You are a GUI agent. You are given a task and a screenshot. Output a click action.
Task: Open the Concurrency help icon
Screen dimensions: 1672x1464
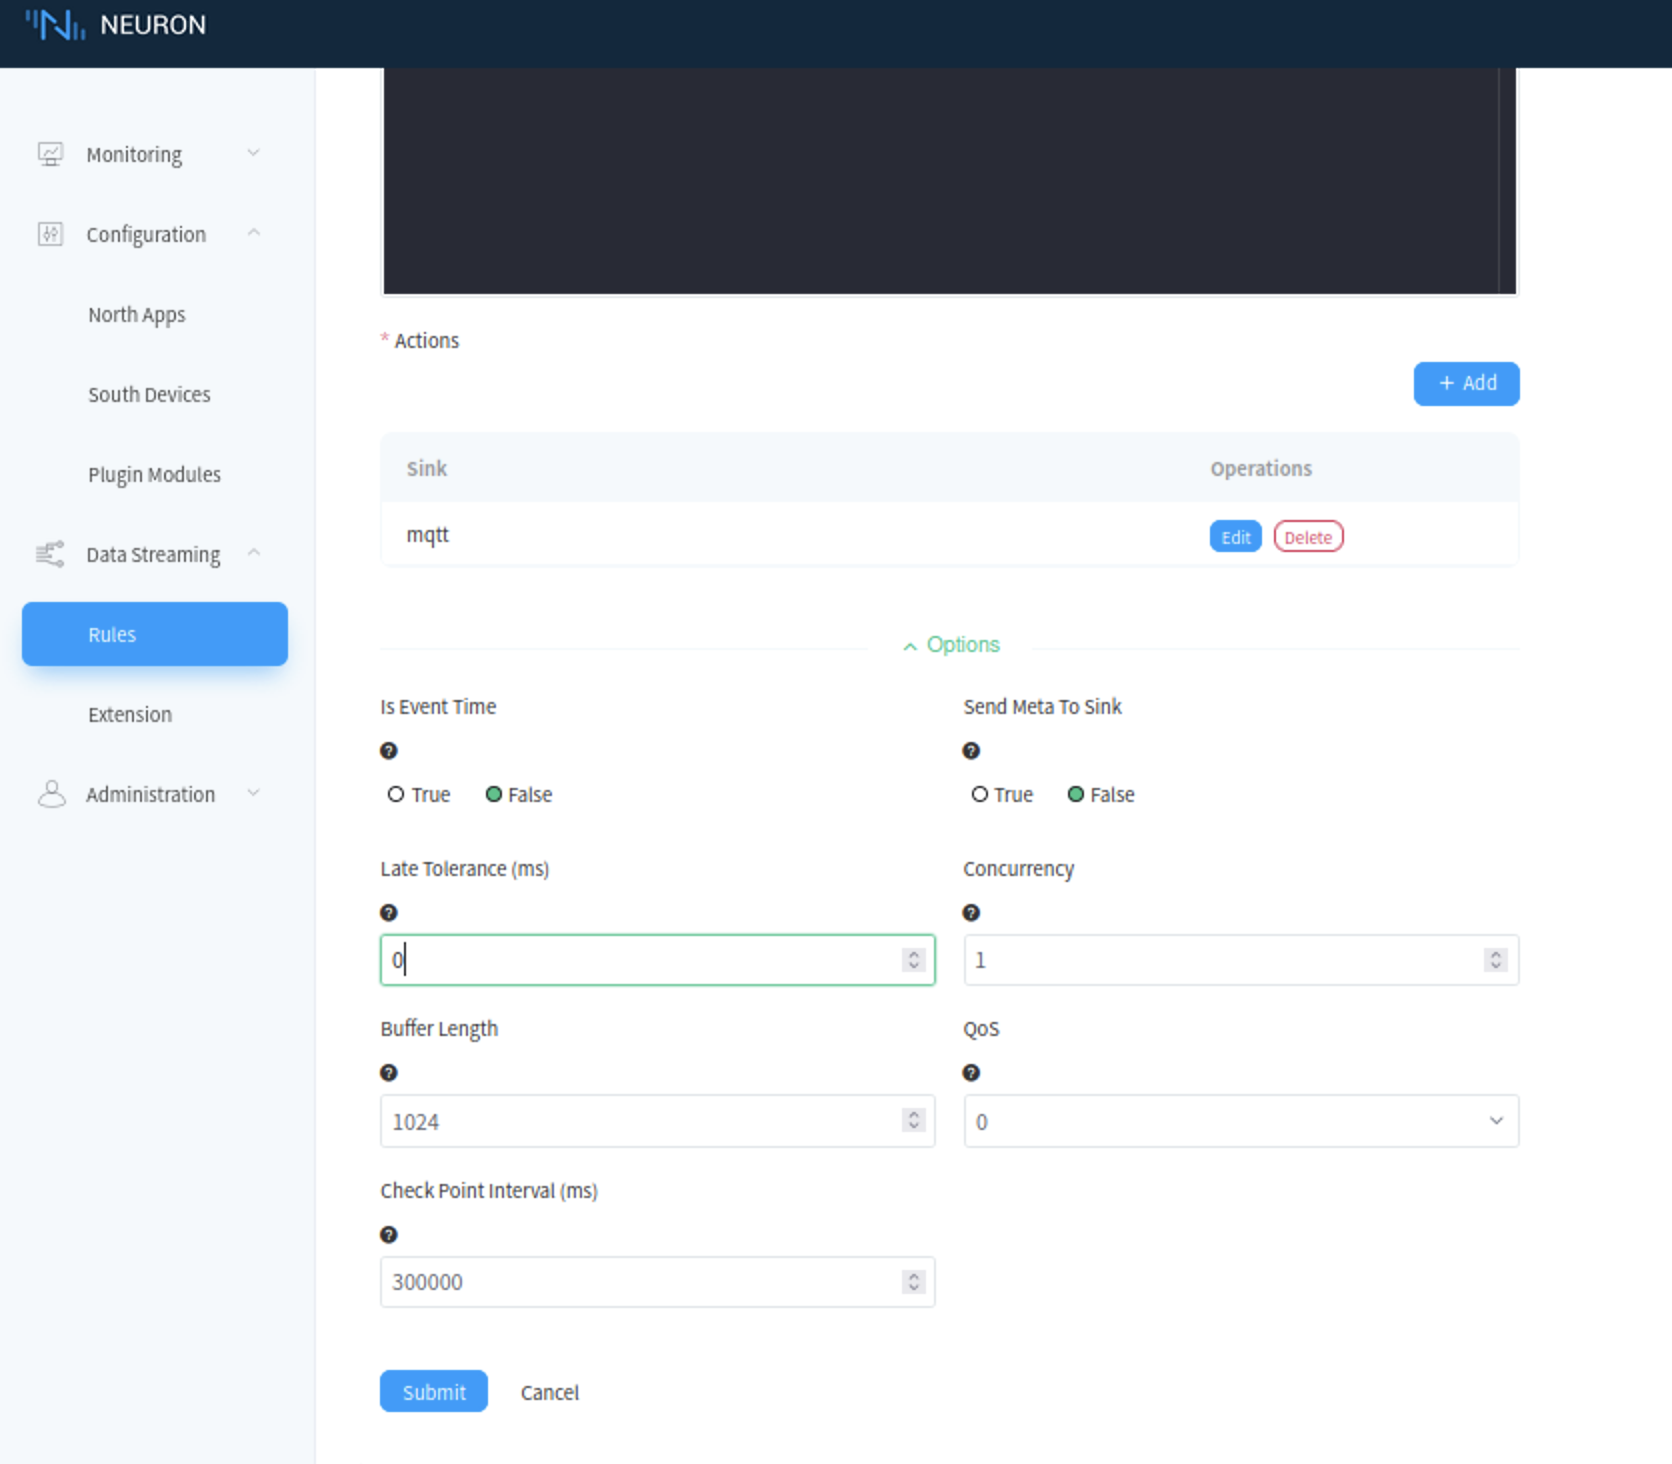click(x=971, y=913)
